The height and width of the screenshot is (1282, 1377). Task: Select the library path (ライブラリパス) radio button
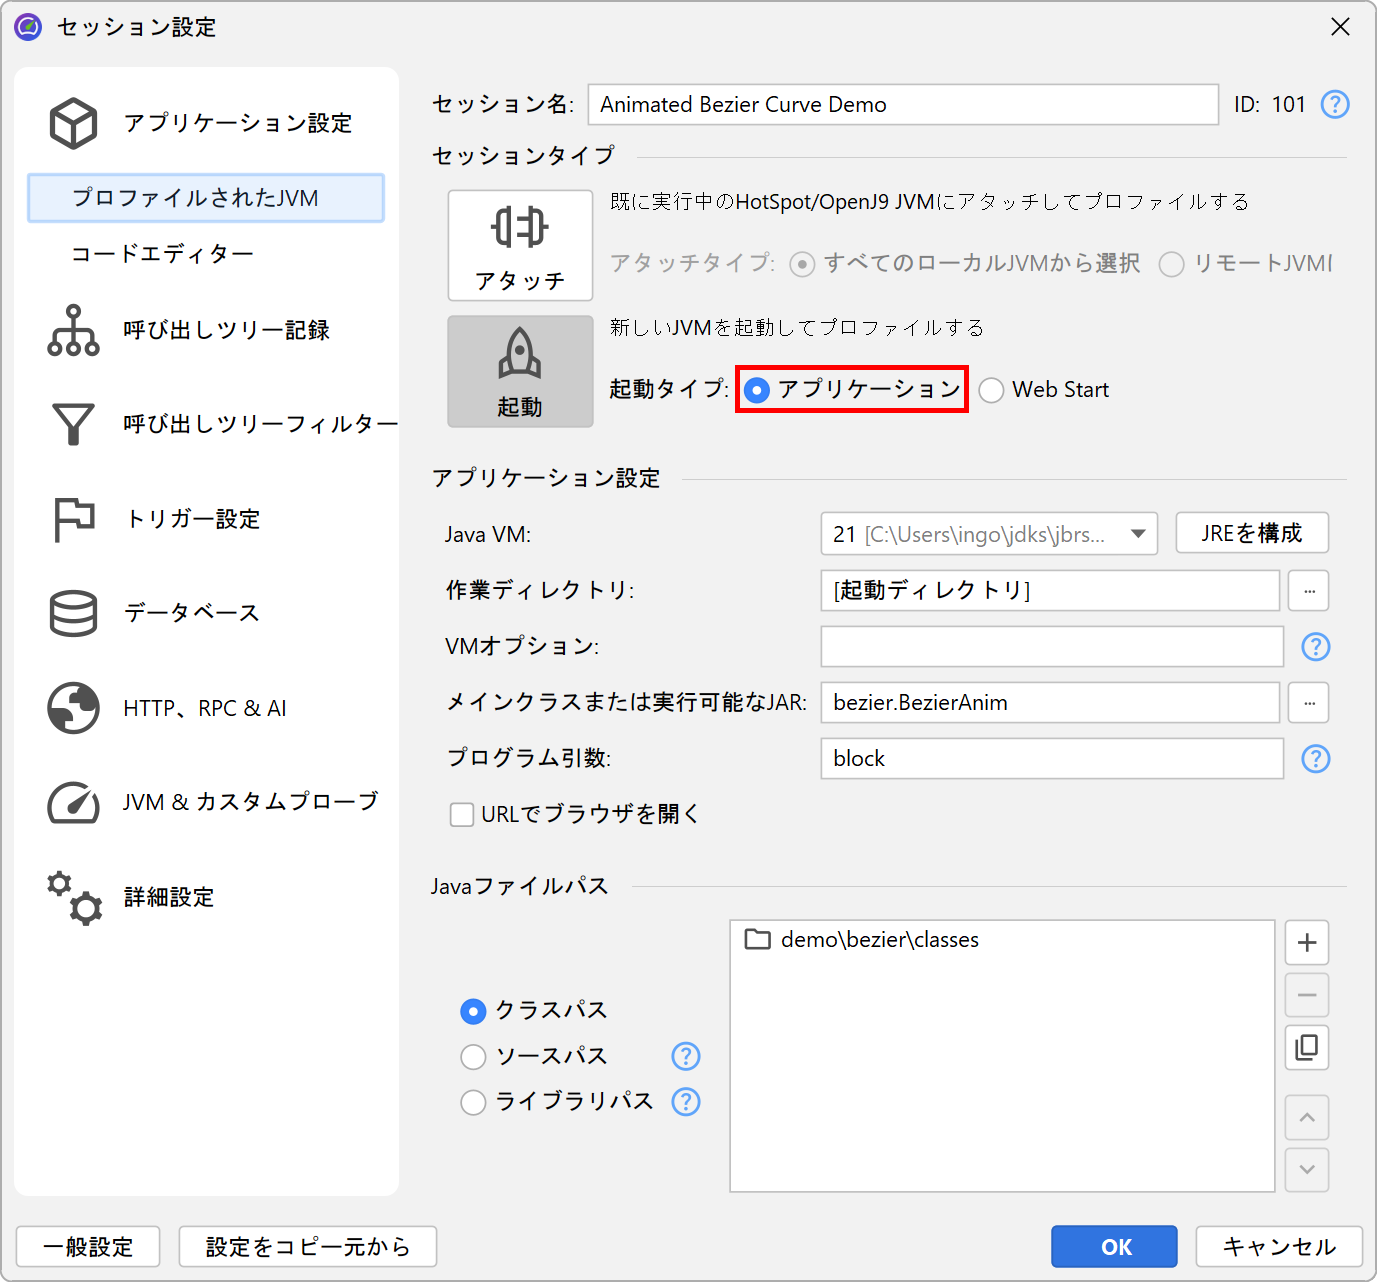(473, 1102)
